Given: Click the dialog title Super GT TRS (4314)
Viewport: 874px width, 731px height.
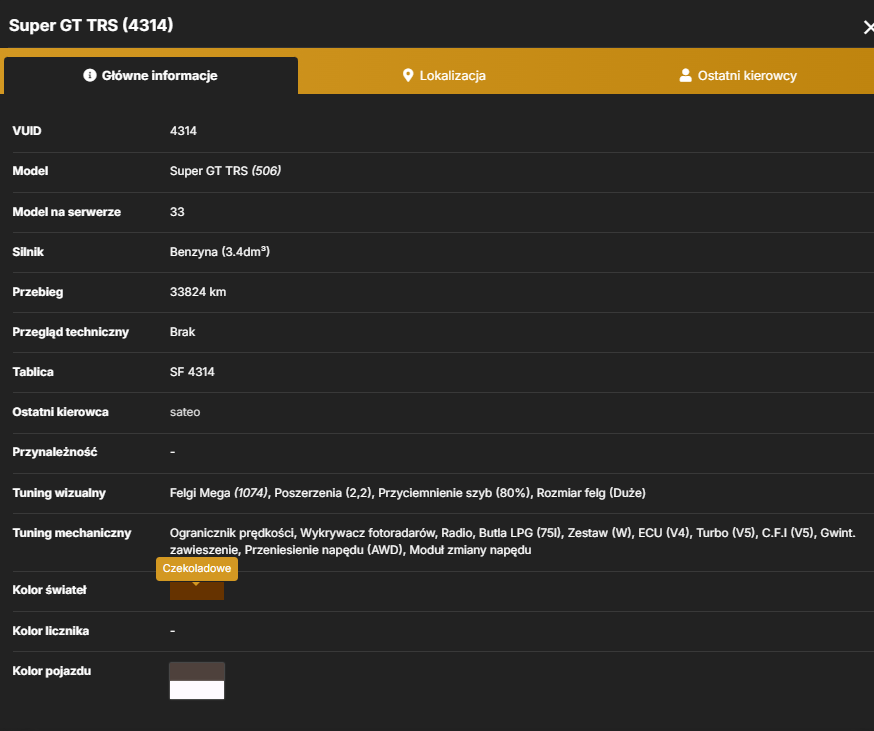Looking at the screenshot, I should pos(91,25).
